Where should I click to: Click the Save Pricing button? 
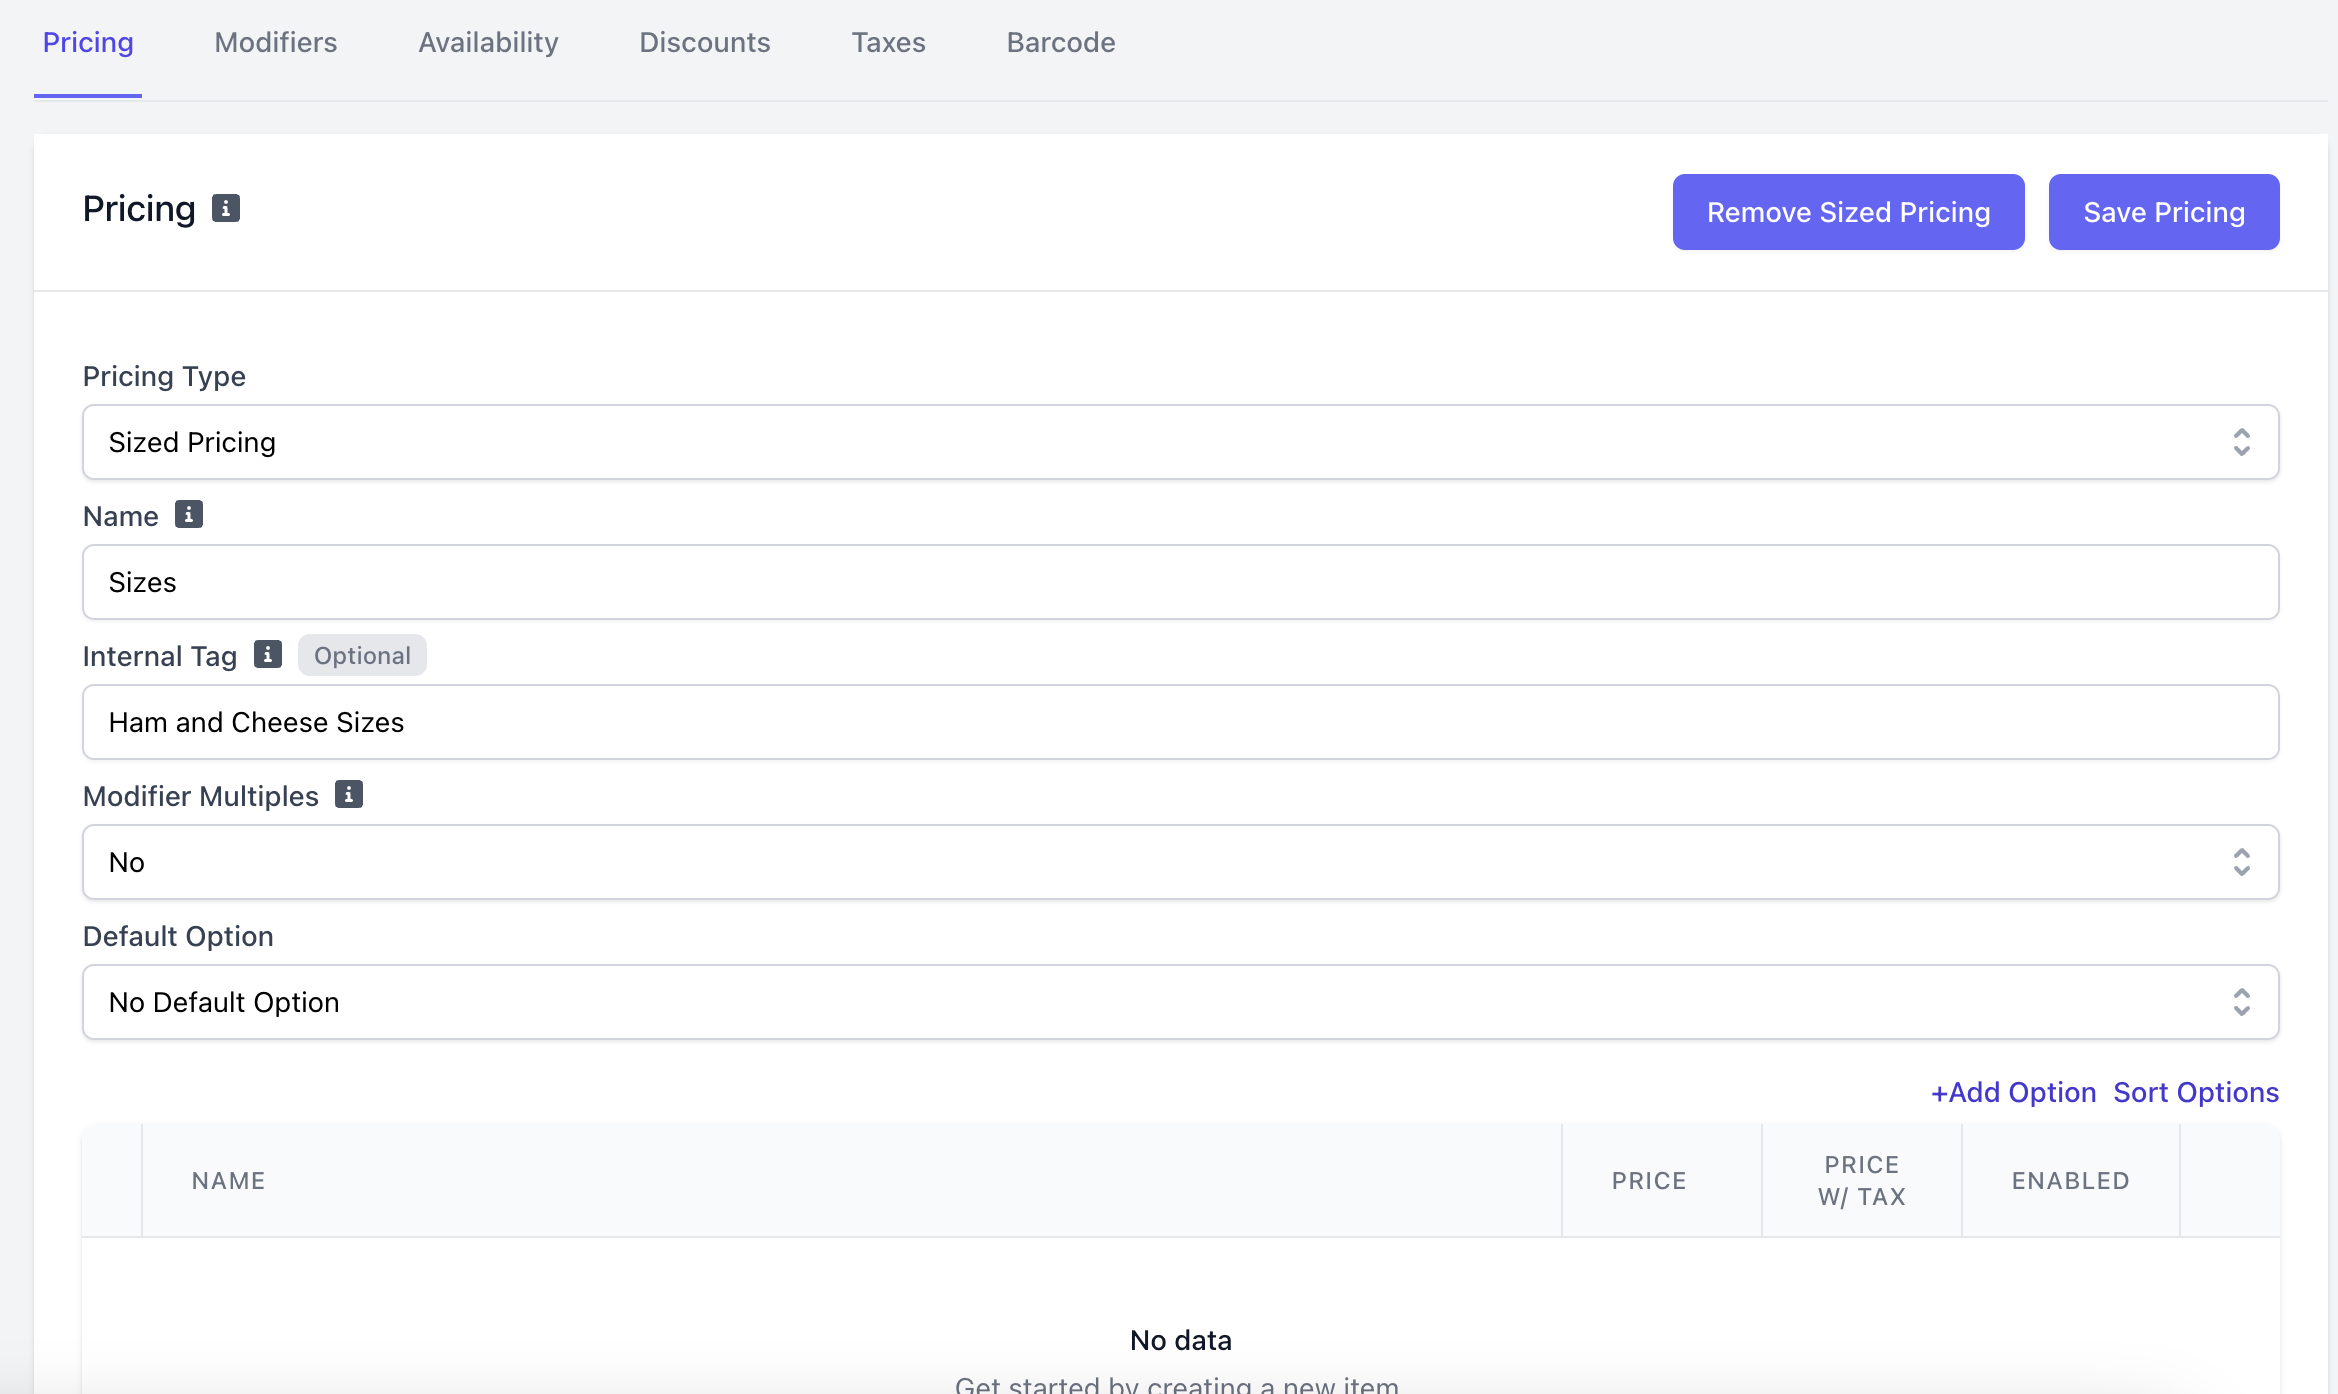2163,212
